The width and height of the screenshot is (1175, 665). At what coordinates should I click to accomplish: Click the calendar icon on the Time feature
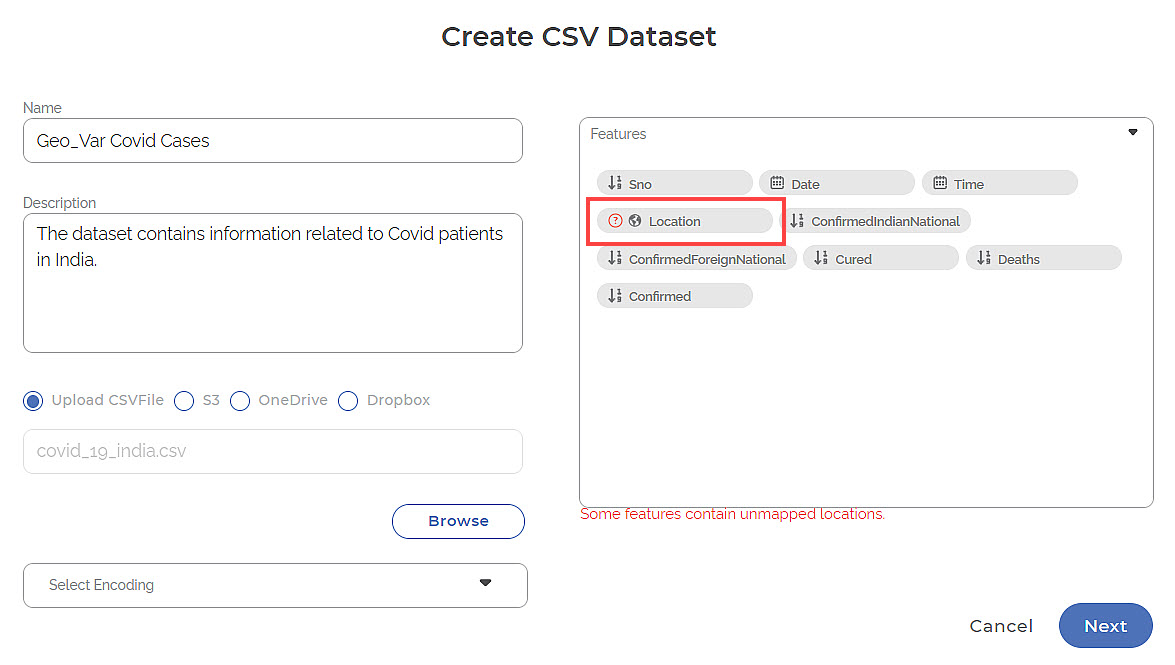[939, 182]
